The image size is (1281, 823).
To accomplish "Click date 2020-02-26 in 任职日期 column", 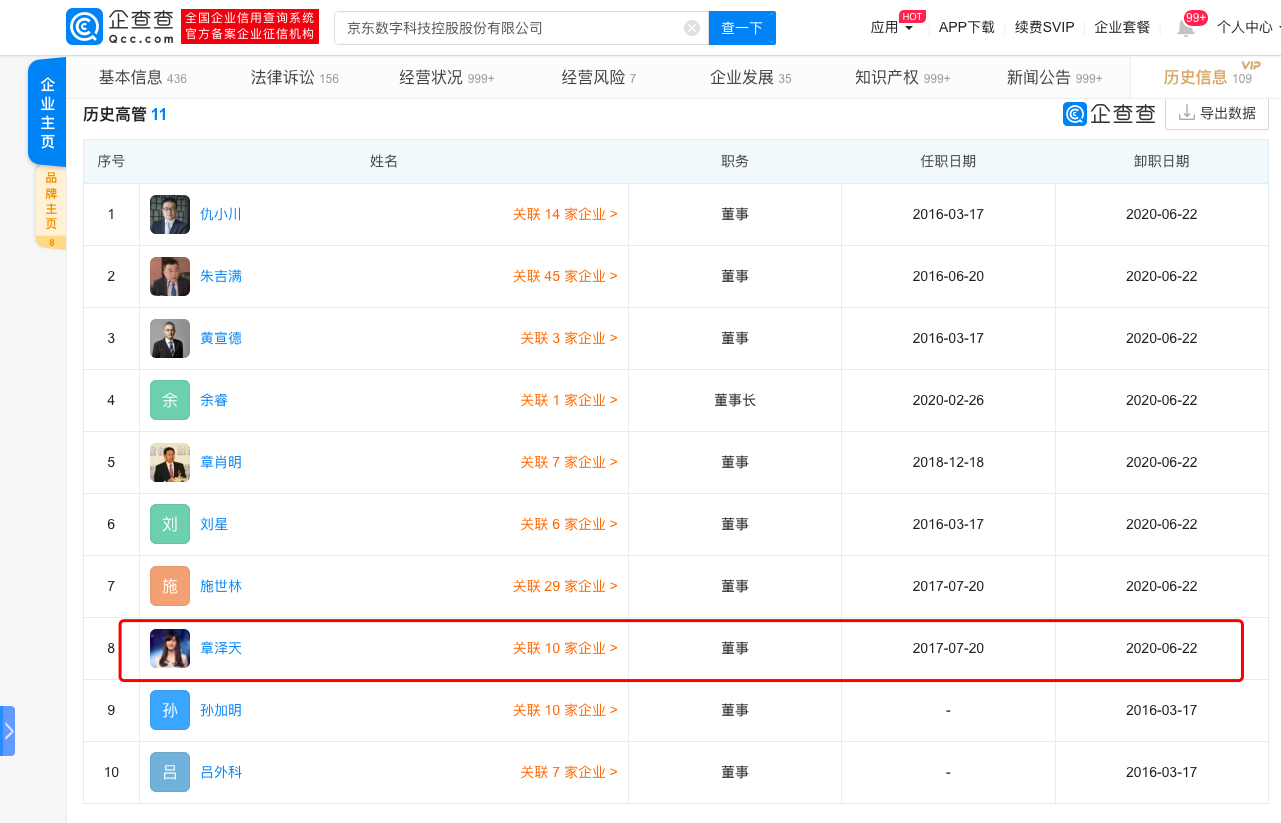I will (948, 400).
